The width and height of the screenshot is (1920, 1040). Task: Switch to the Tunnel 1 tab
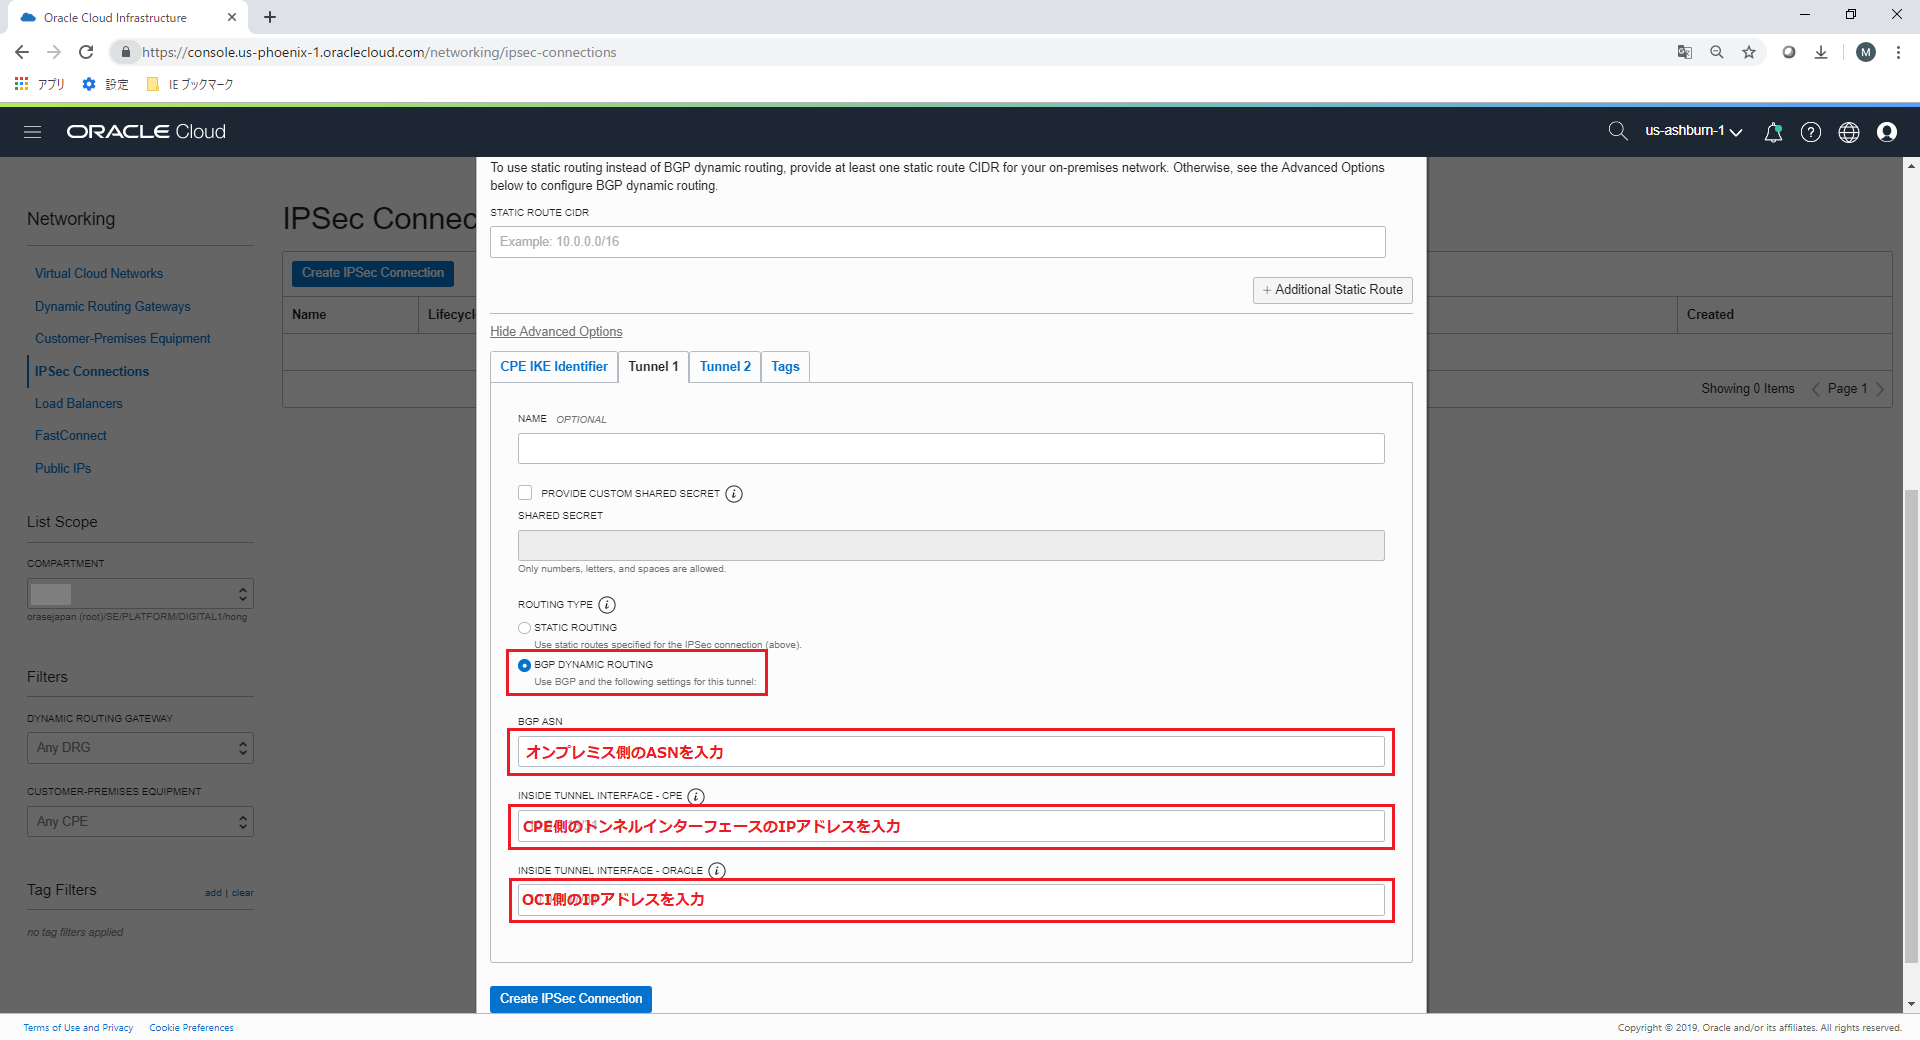653,367
